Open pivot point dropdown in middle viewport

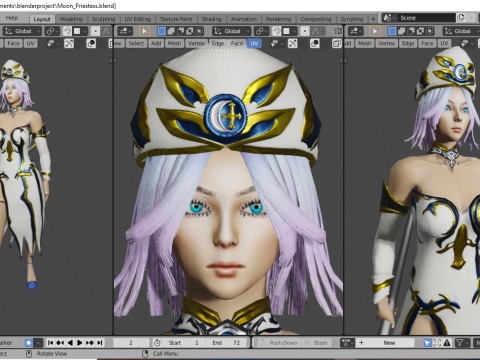pyautogui.click(x=262, y=31)
